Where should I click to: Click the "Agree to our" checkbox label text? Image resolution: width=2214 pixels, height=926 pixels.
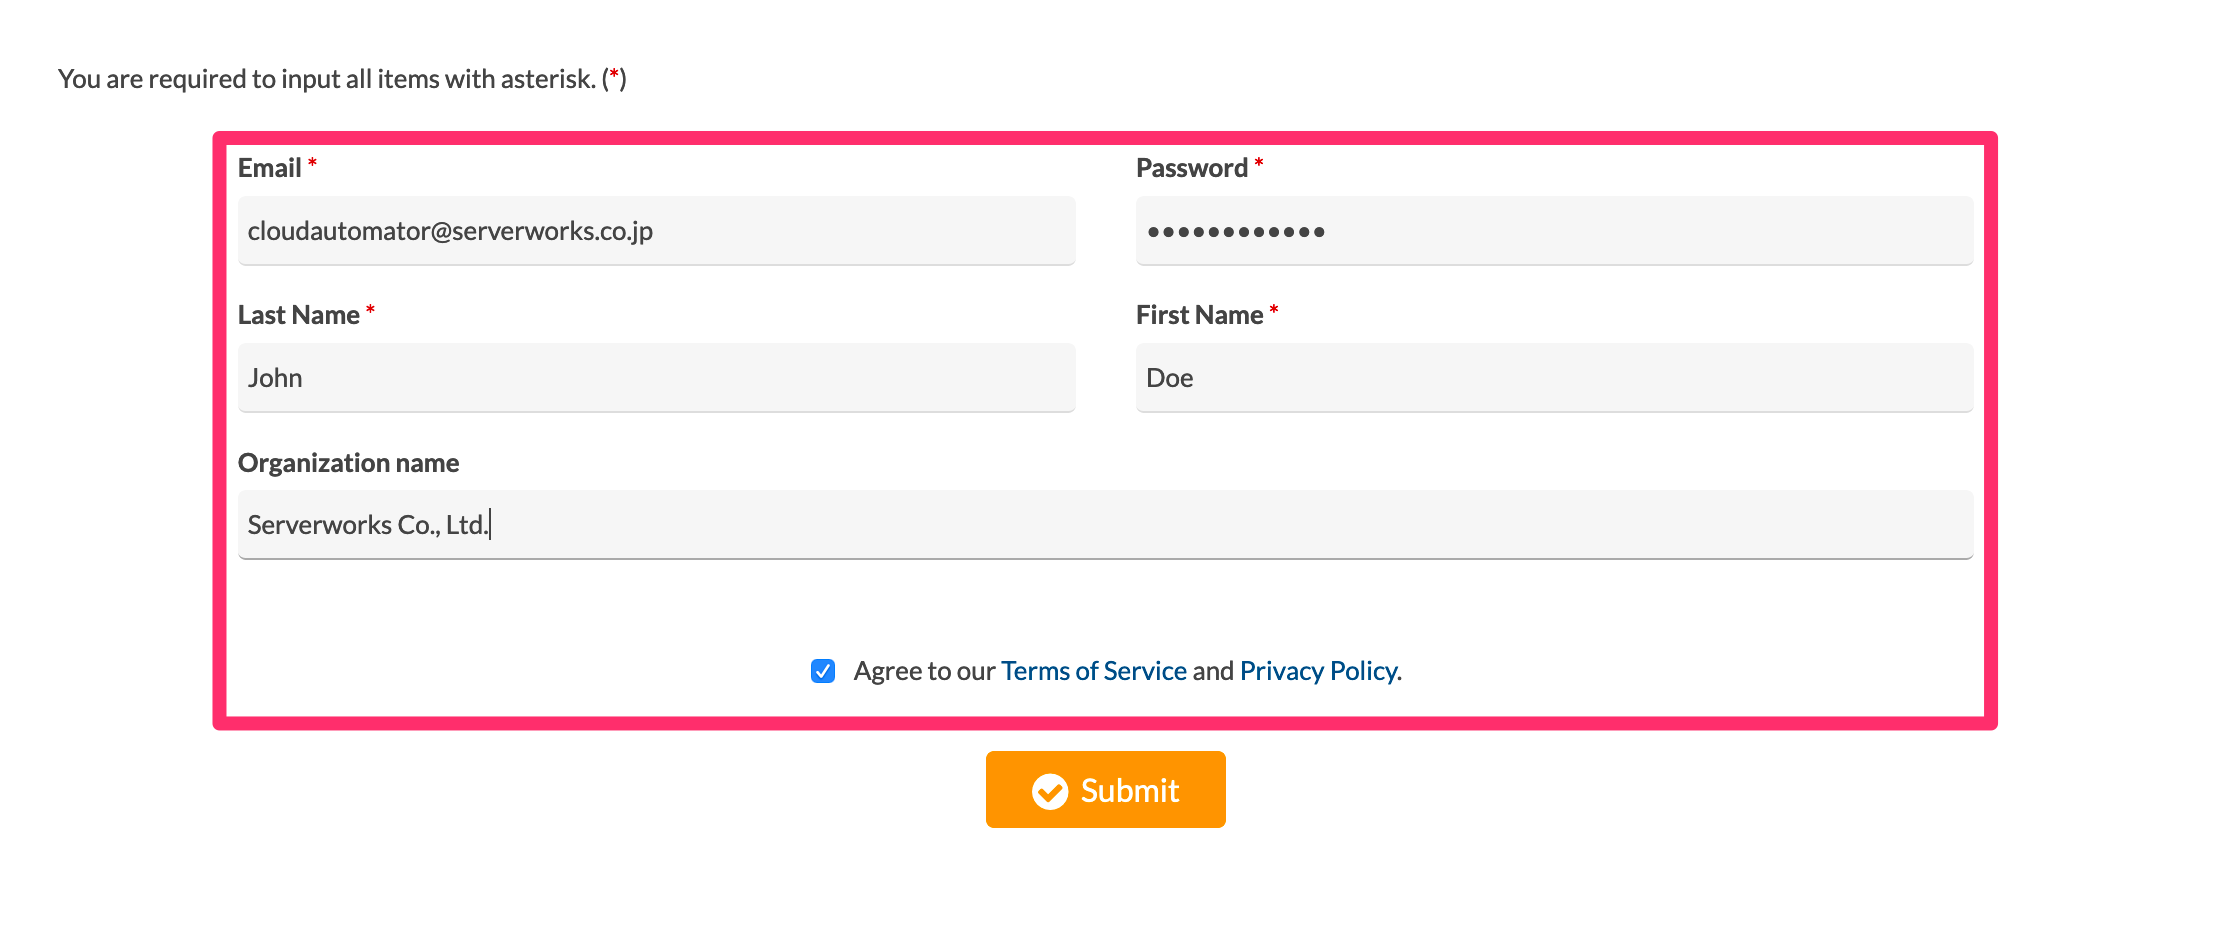(924, 671)
